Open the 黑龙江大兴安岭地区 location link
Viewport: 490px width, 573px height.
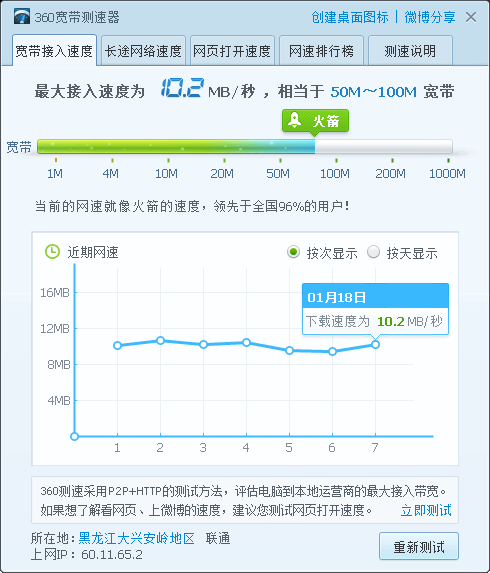136,538
